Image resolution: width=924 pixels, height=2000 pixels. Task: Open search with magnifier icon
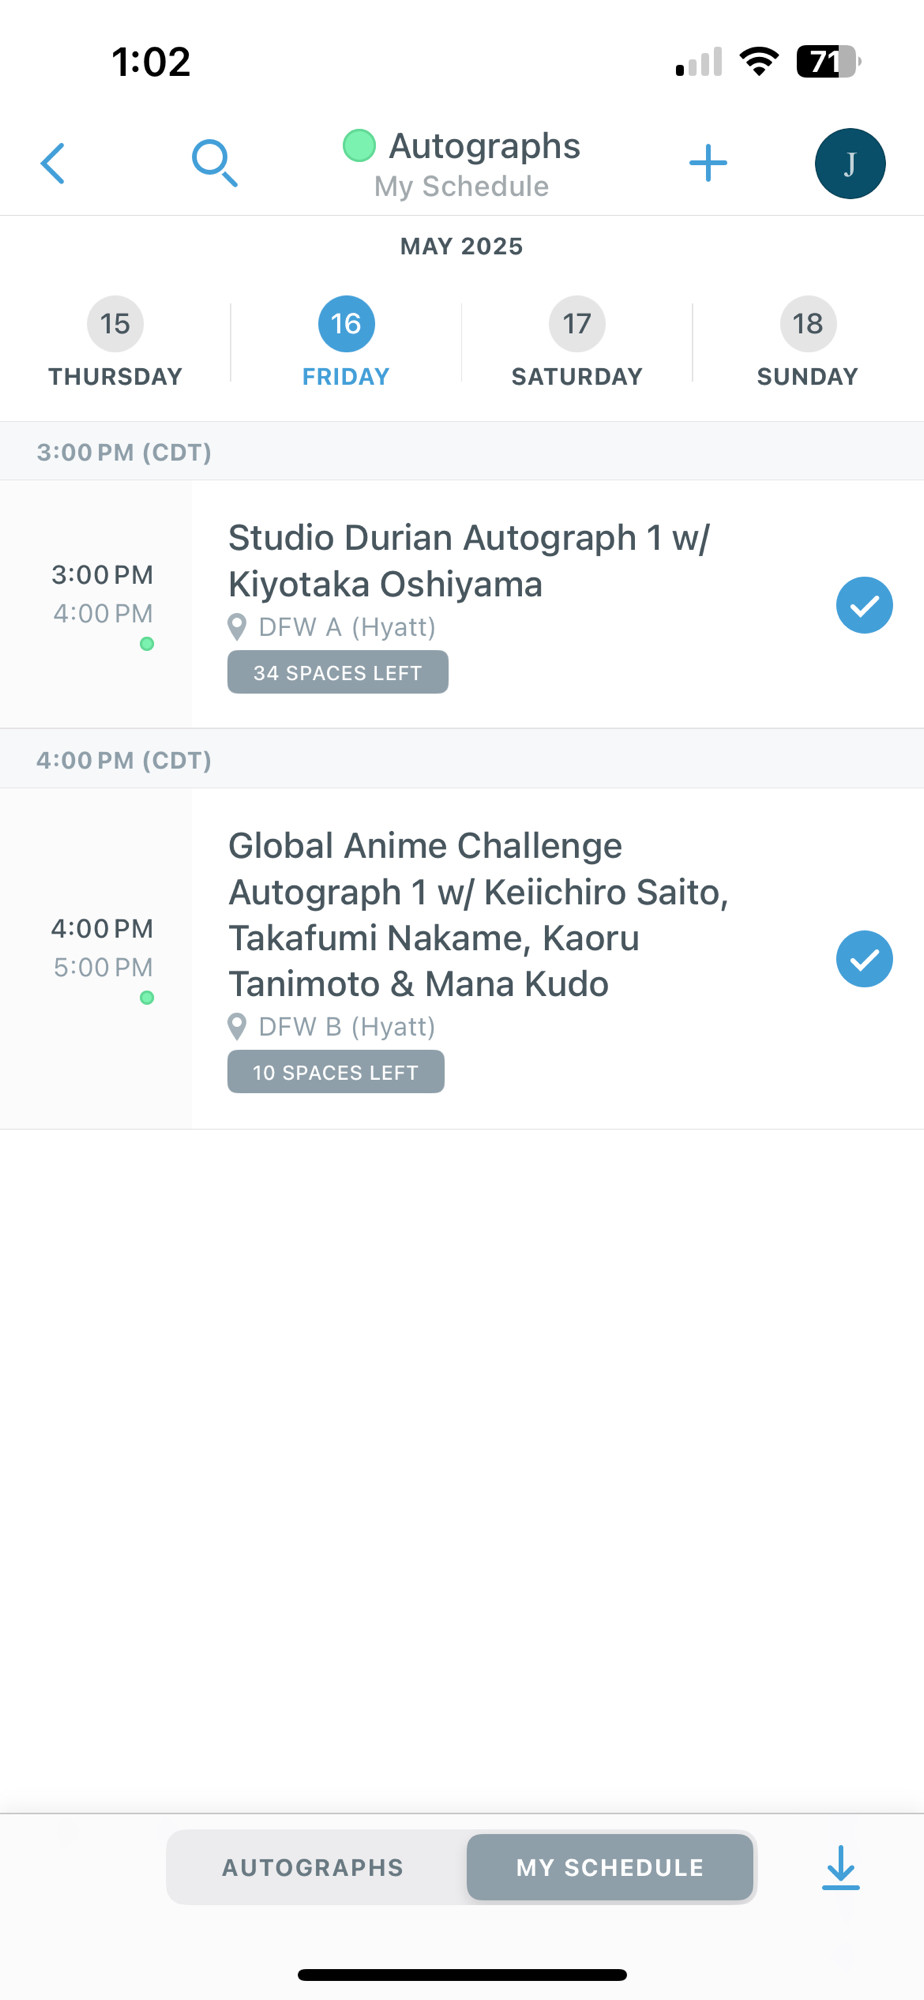point(214,163)
